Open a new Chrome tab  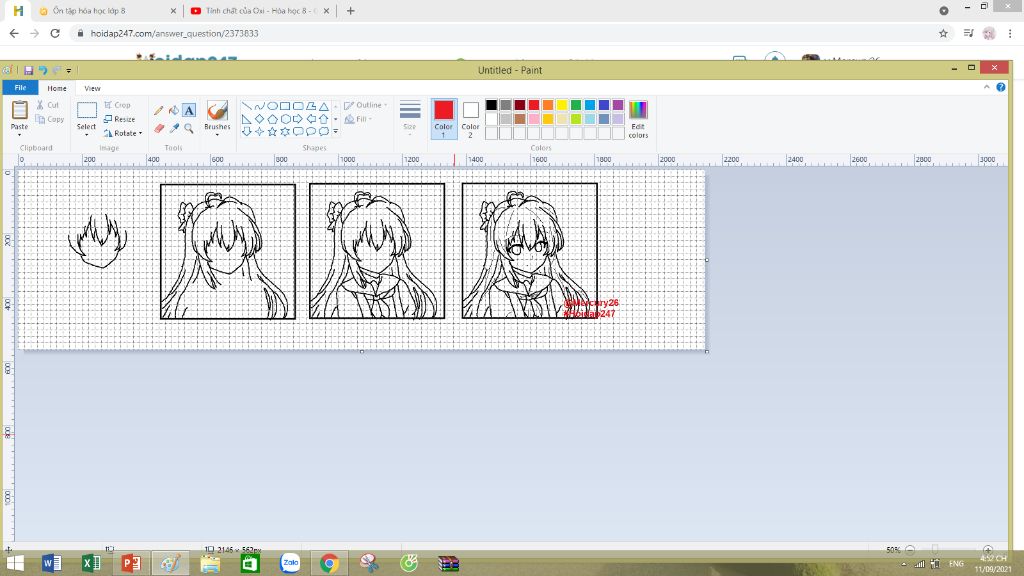(x=351, y=11)
